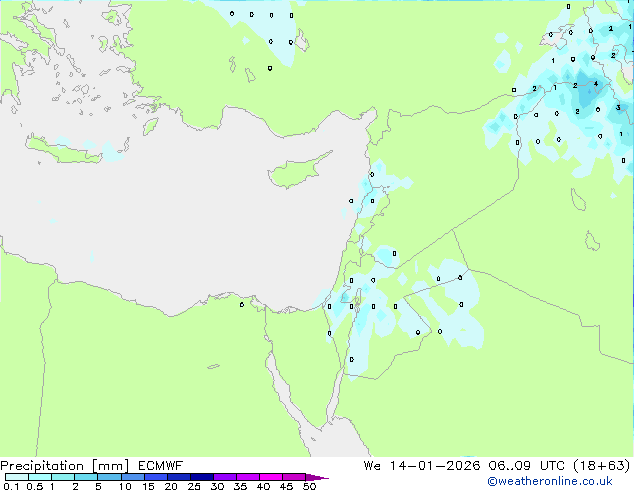Select the legend scale label "35"
This screenshot has width=634, height=490.
click(240, 486)
